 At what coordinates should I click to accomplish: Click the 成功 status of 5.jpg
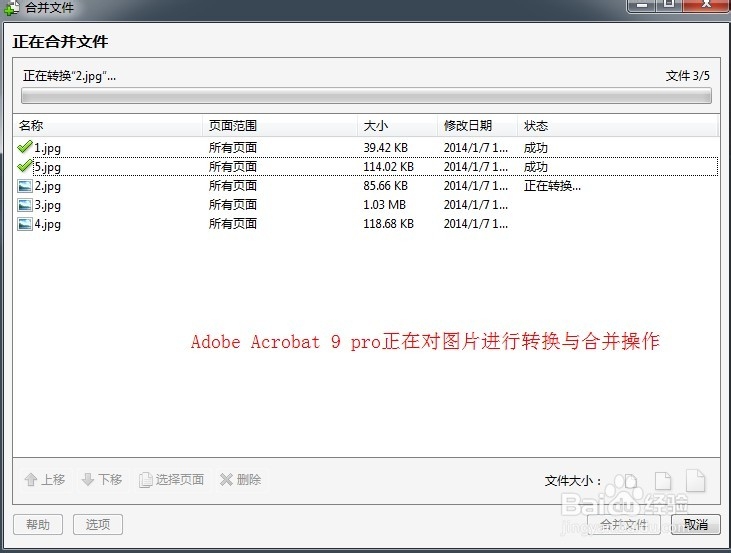pyautogui.click(x=536, y=167)
